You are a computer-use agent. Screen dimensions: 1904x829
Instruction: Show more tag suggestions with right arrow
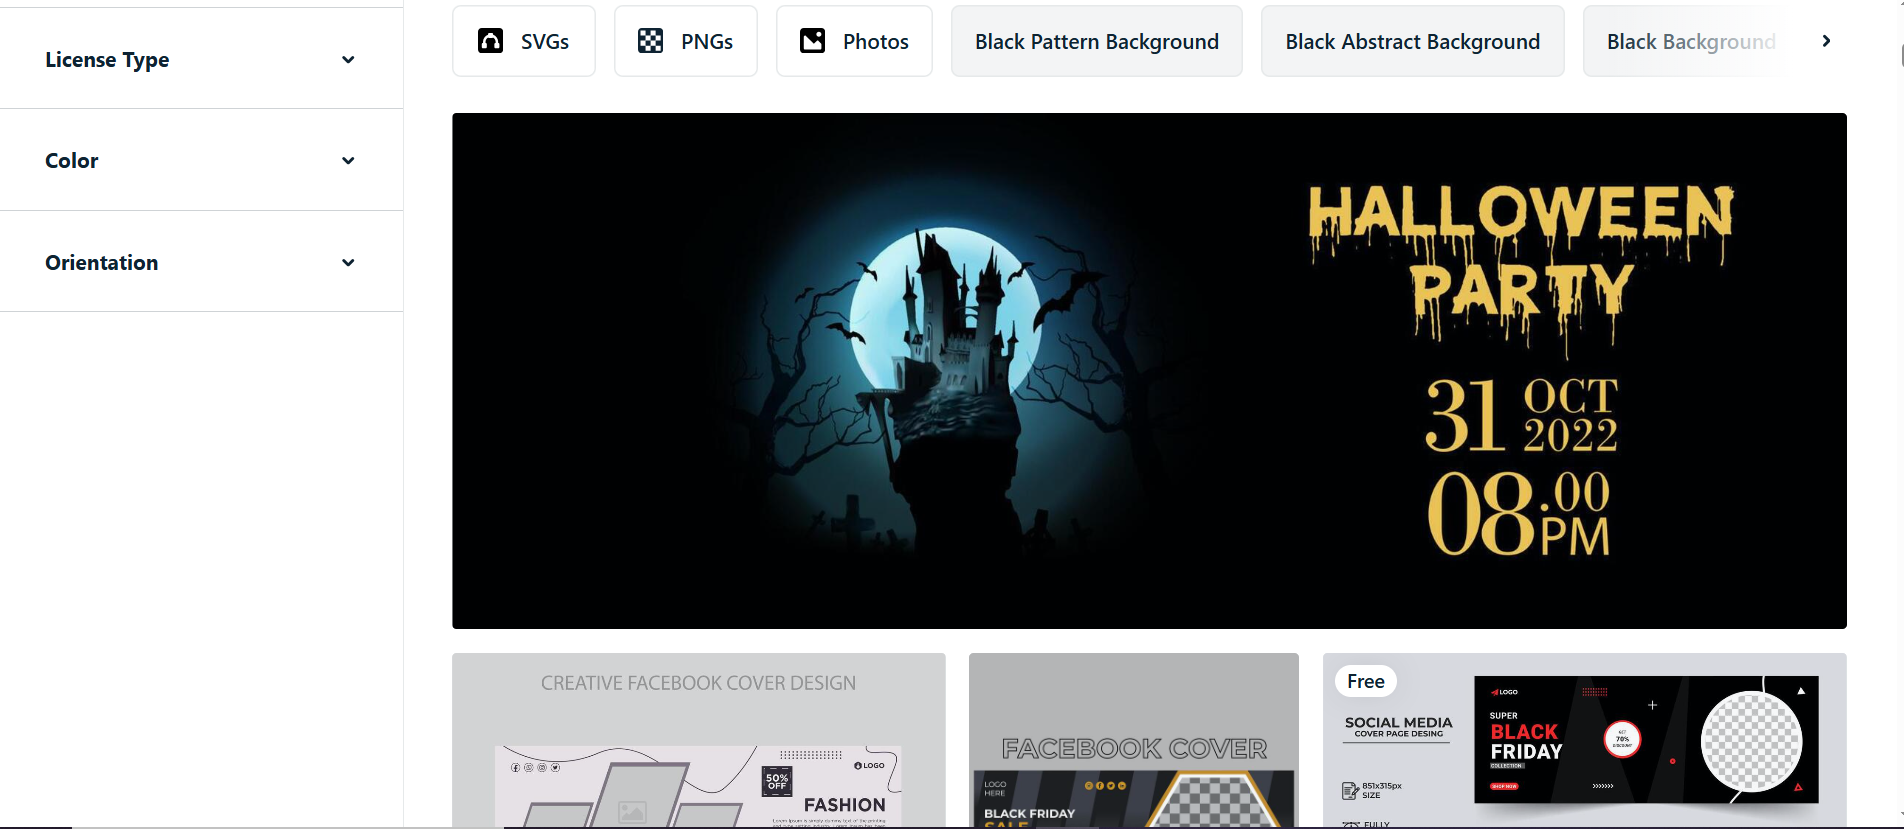pyautogui.click(x=1826, y=41)
